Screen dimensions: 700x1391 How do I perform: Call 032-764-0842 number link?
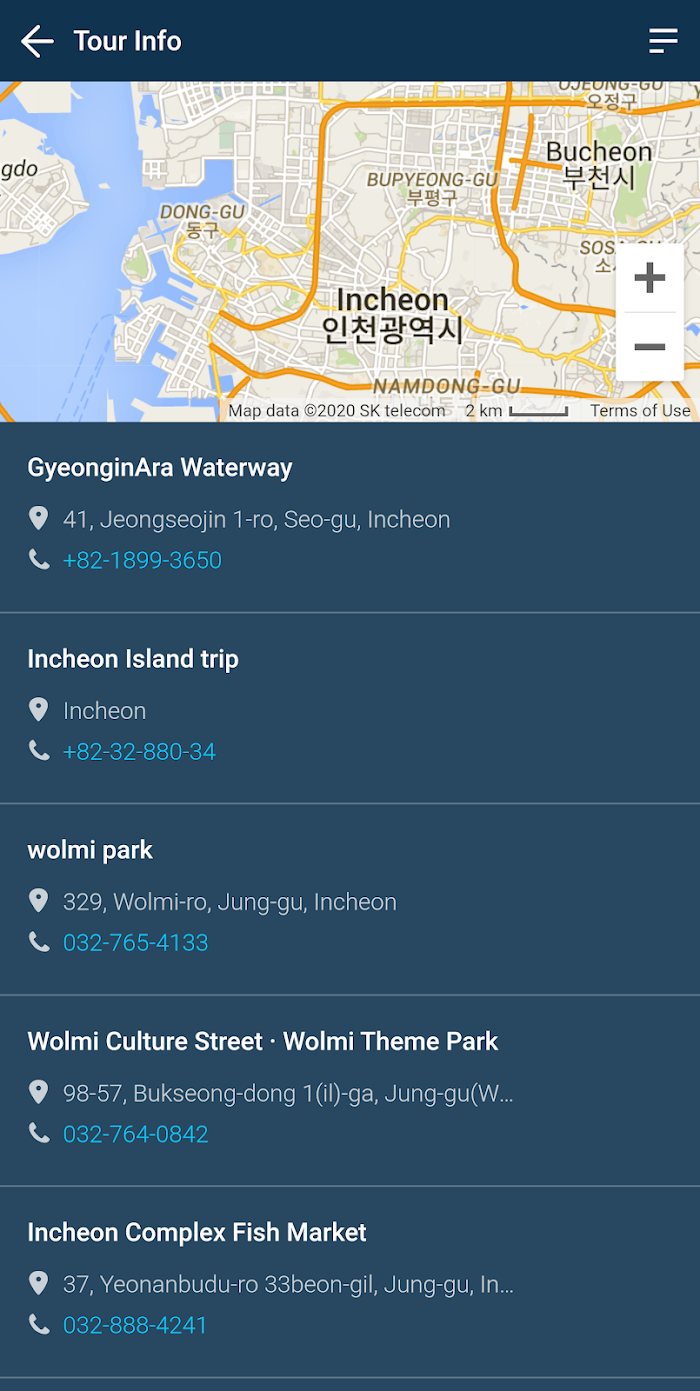click(136, 1134)
